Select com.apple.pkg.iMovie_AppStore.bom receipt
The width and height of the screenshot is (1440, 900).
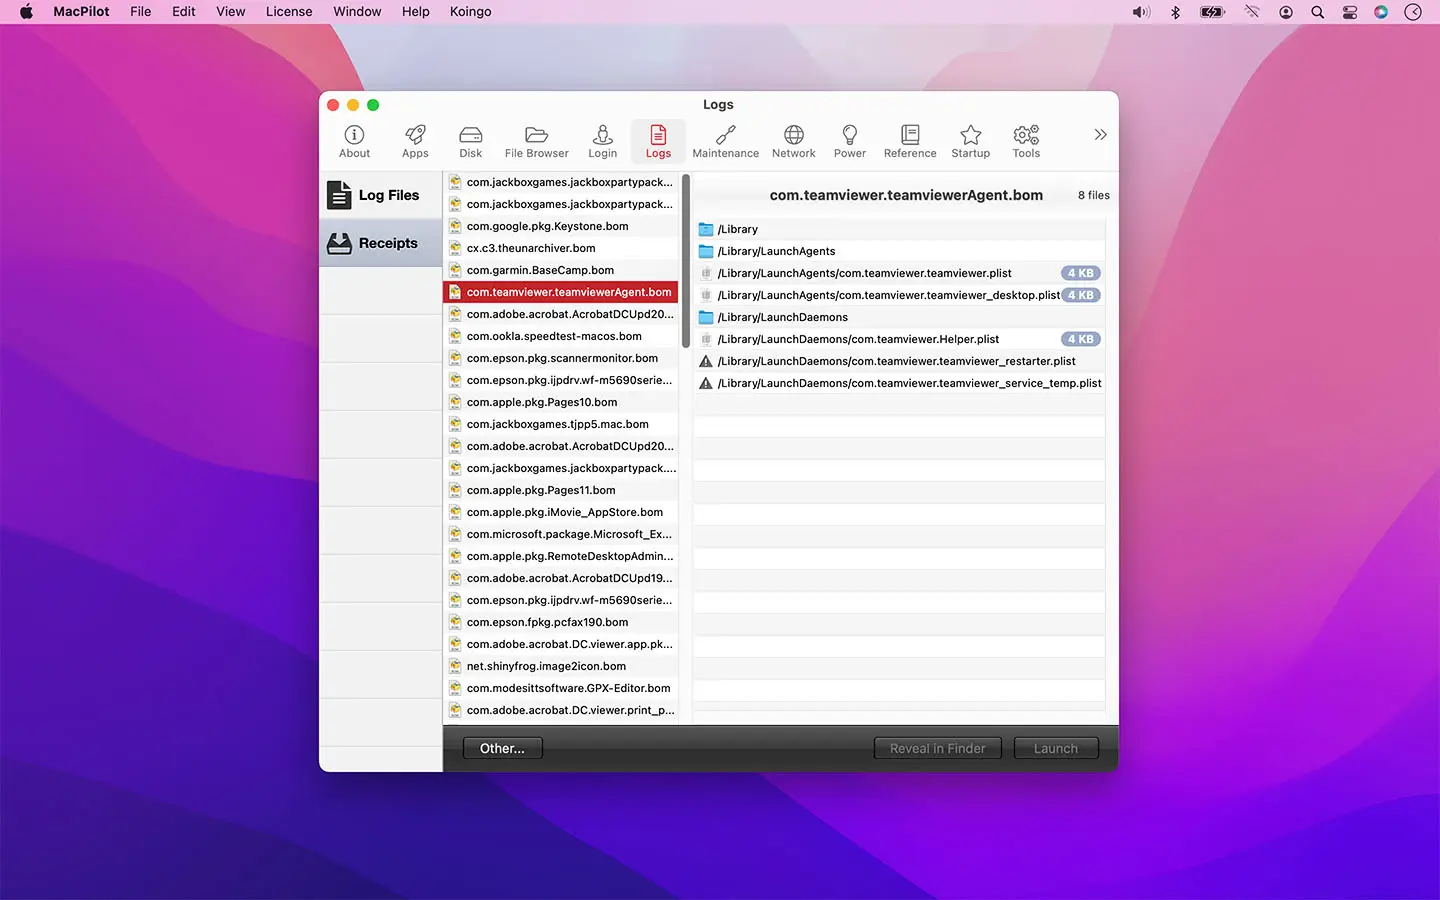(x=561, y=512)
